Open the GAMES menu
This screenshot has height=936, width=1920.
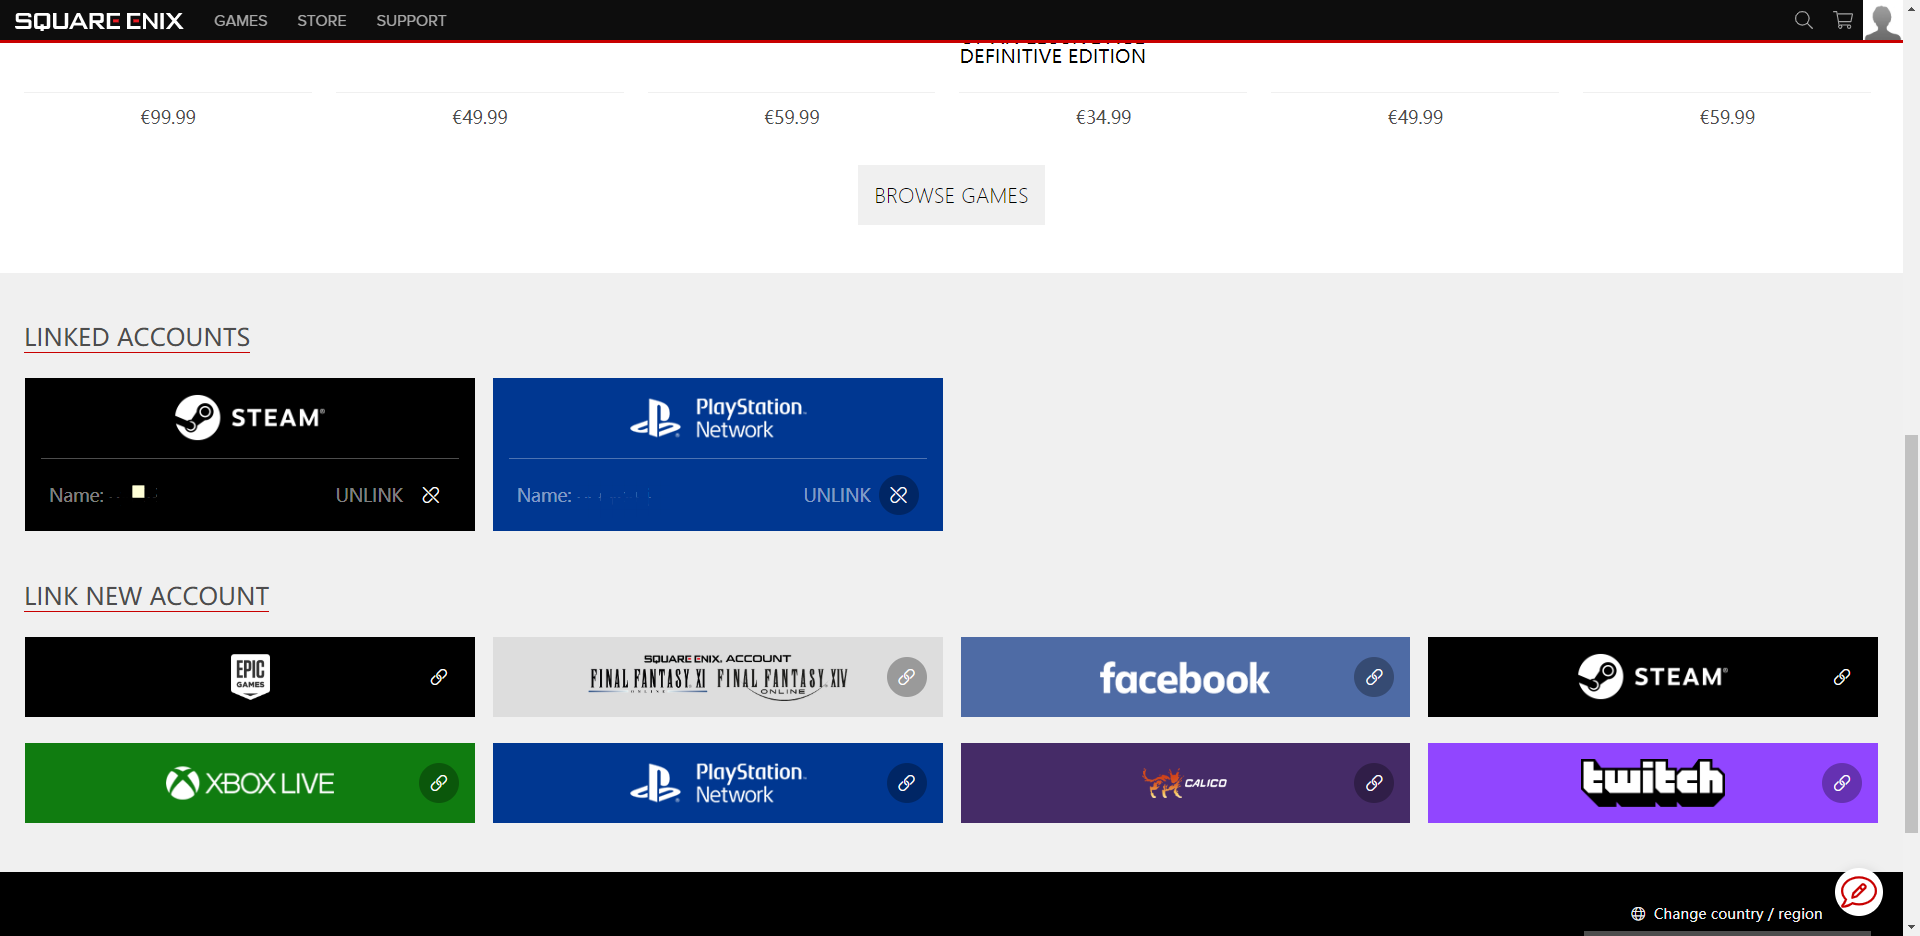240,21
